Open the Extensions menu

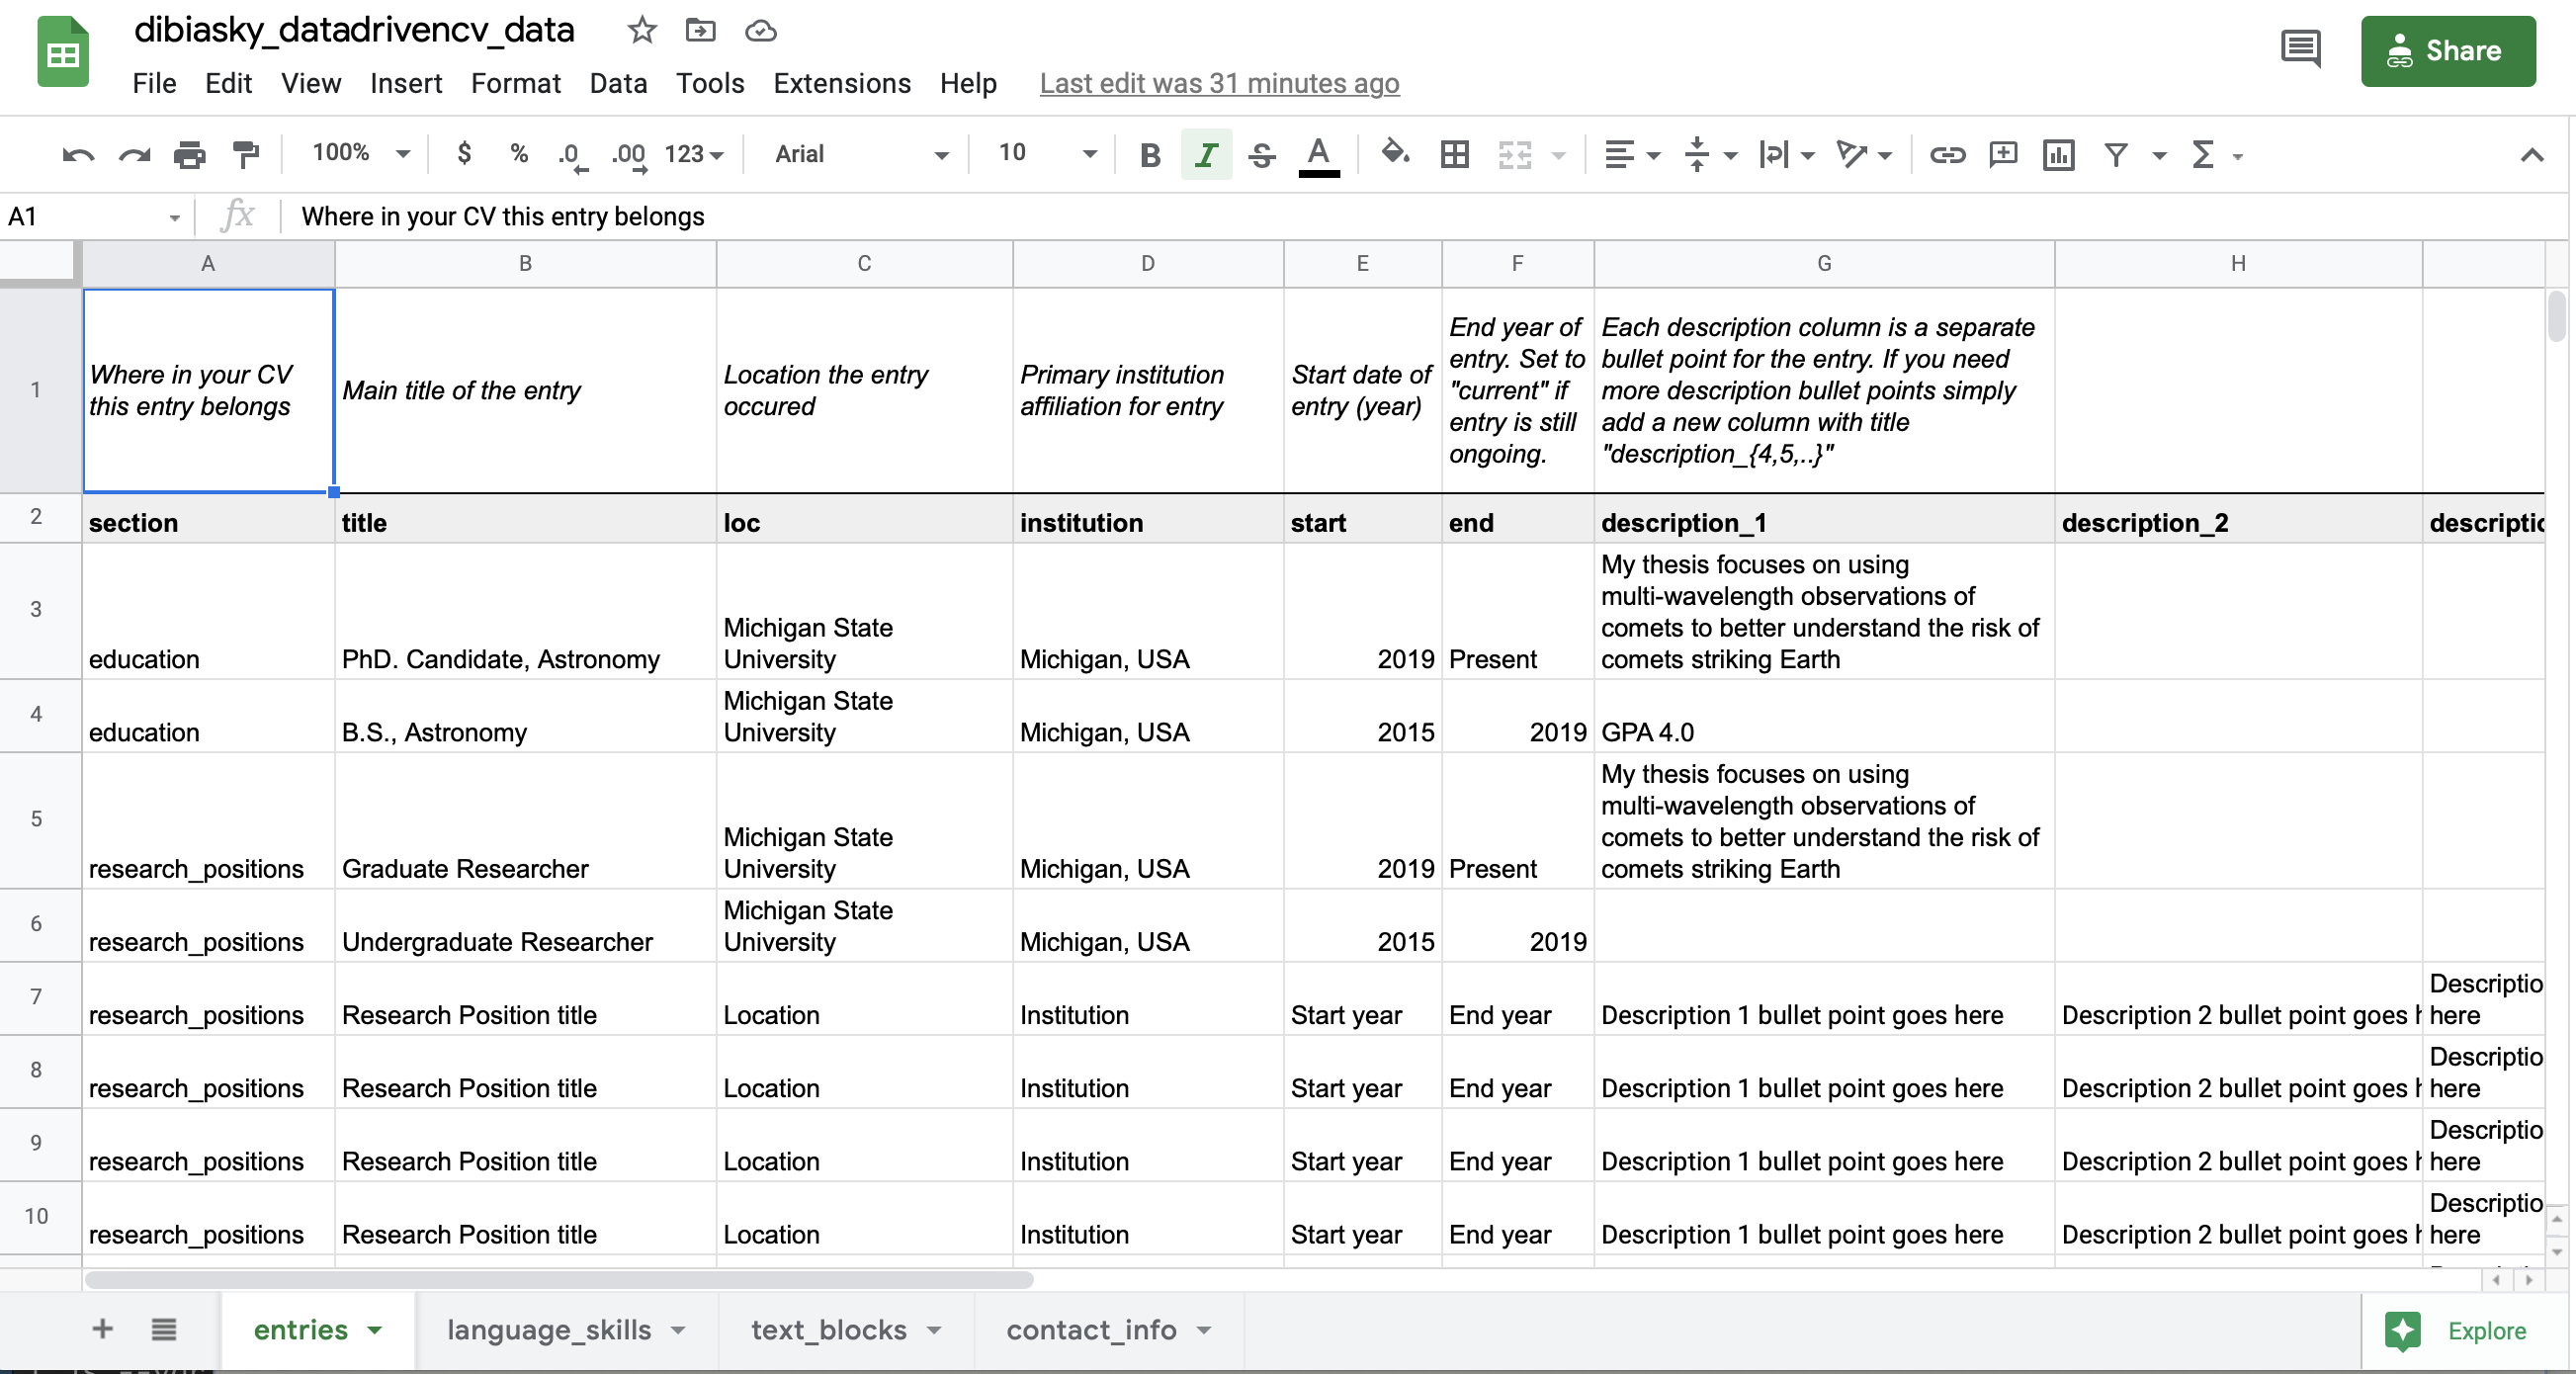pyautogui.click(x=841, y=83)
